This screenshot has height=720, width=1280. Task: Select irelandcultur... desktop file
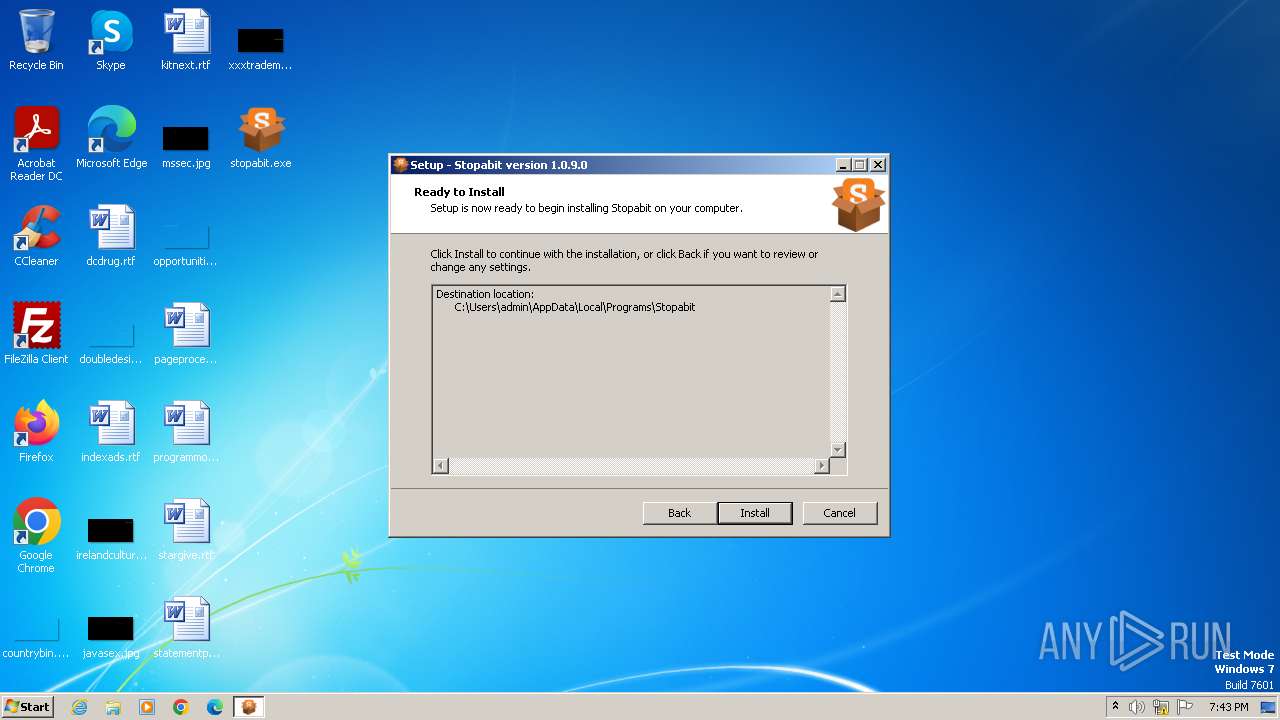click(x=111, y=538)
